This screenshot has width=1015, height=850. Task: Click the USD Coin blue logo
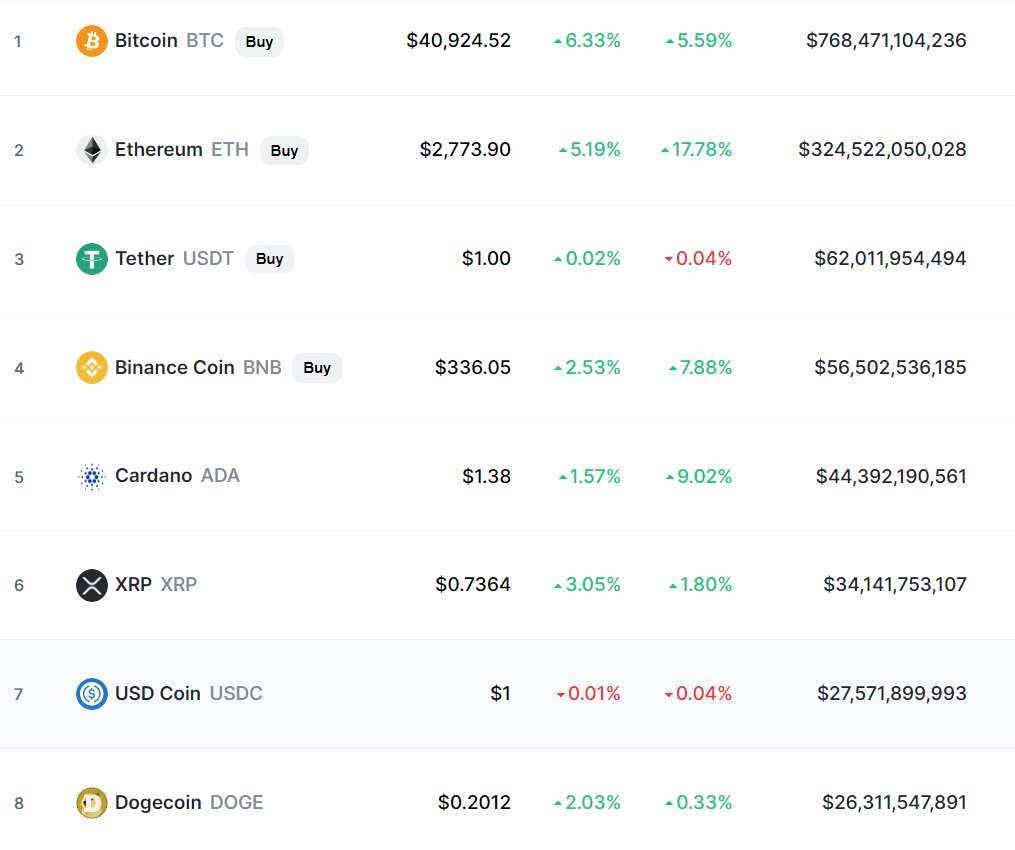[x=92, y=694]
